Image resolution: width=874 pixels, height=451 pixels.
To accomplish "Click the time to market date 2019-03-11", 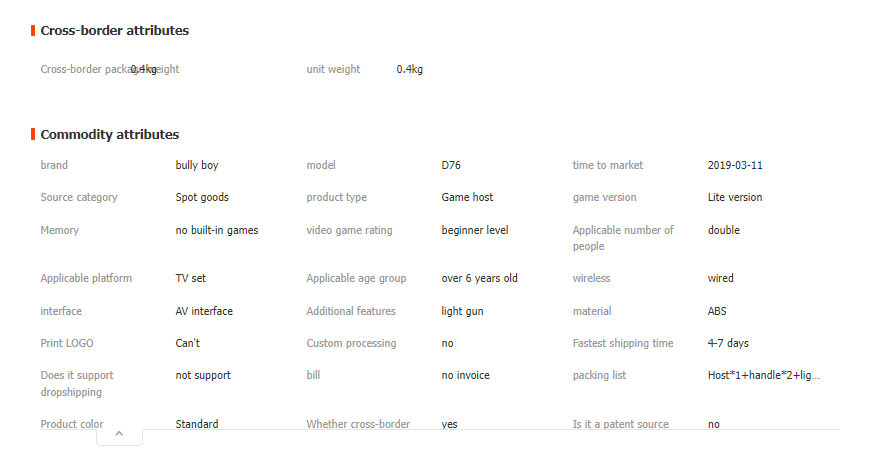I will [735, 165].
